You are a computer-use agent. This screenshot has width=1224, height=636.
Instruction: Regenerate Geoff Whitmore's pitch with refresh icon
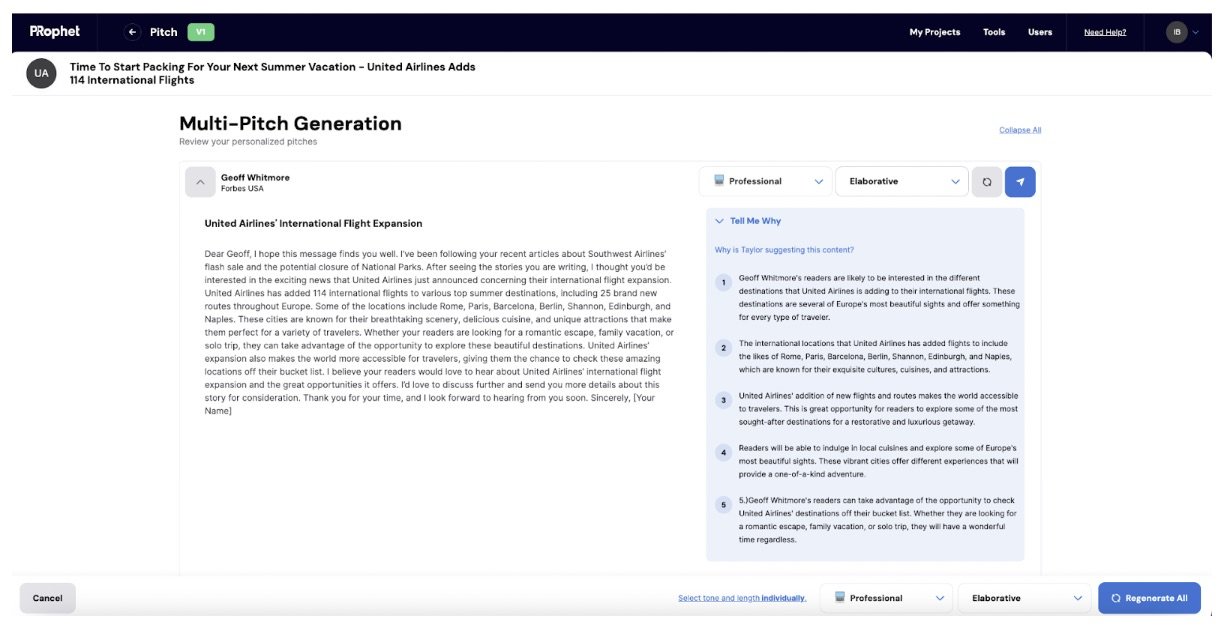coord(986,182)
